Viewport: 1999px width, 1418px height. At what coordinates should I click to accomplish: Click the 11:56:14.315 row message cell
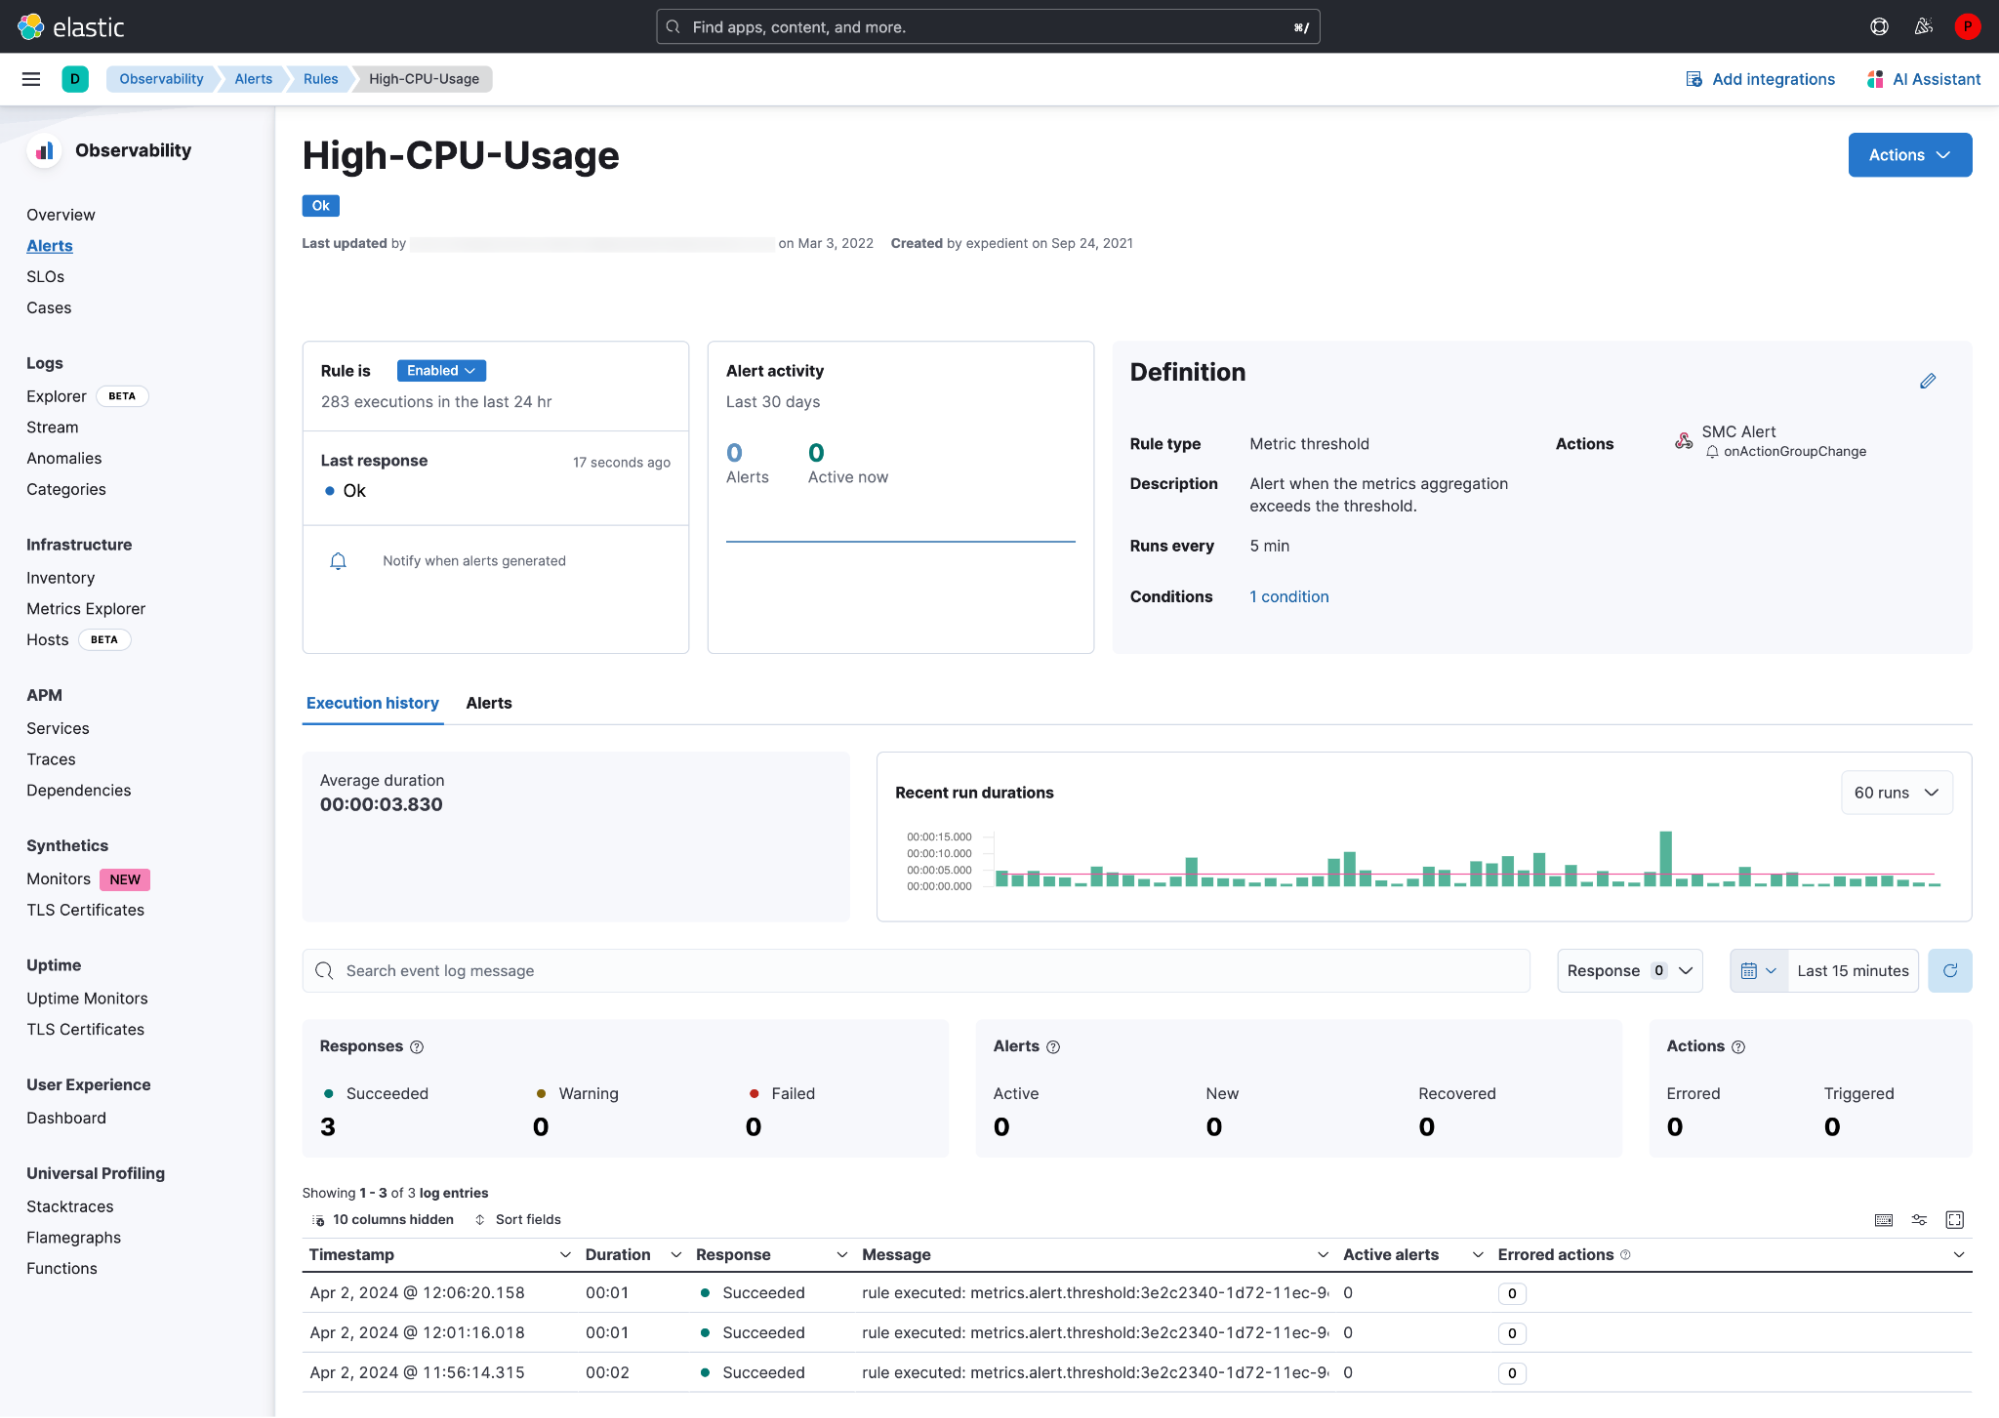pos(1094,1373)
